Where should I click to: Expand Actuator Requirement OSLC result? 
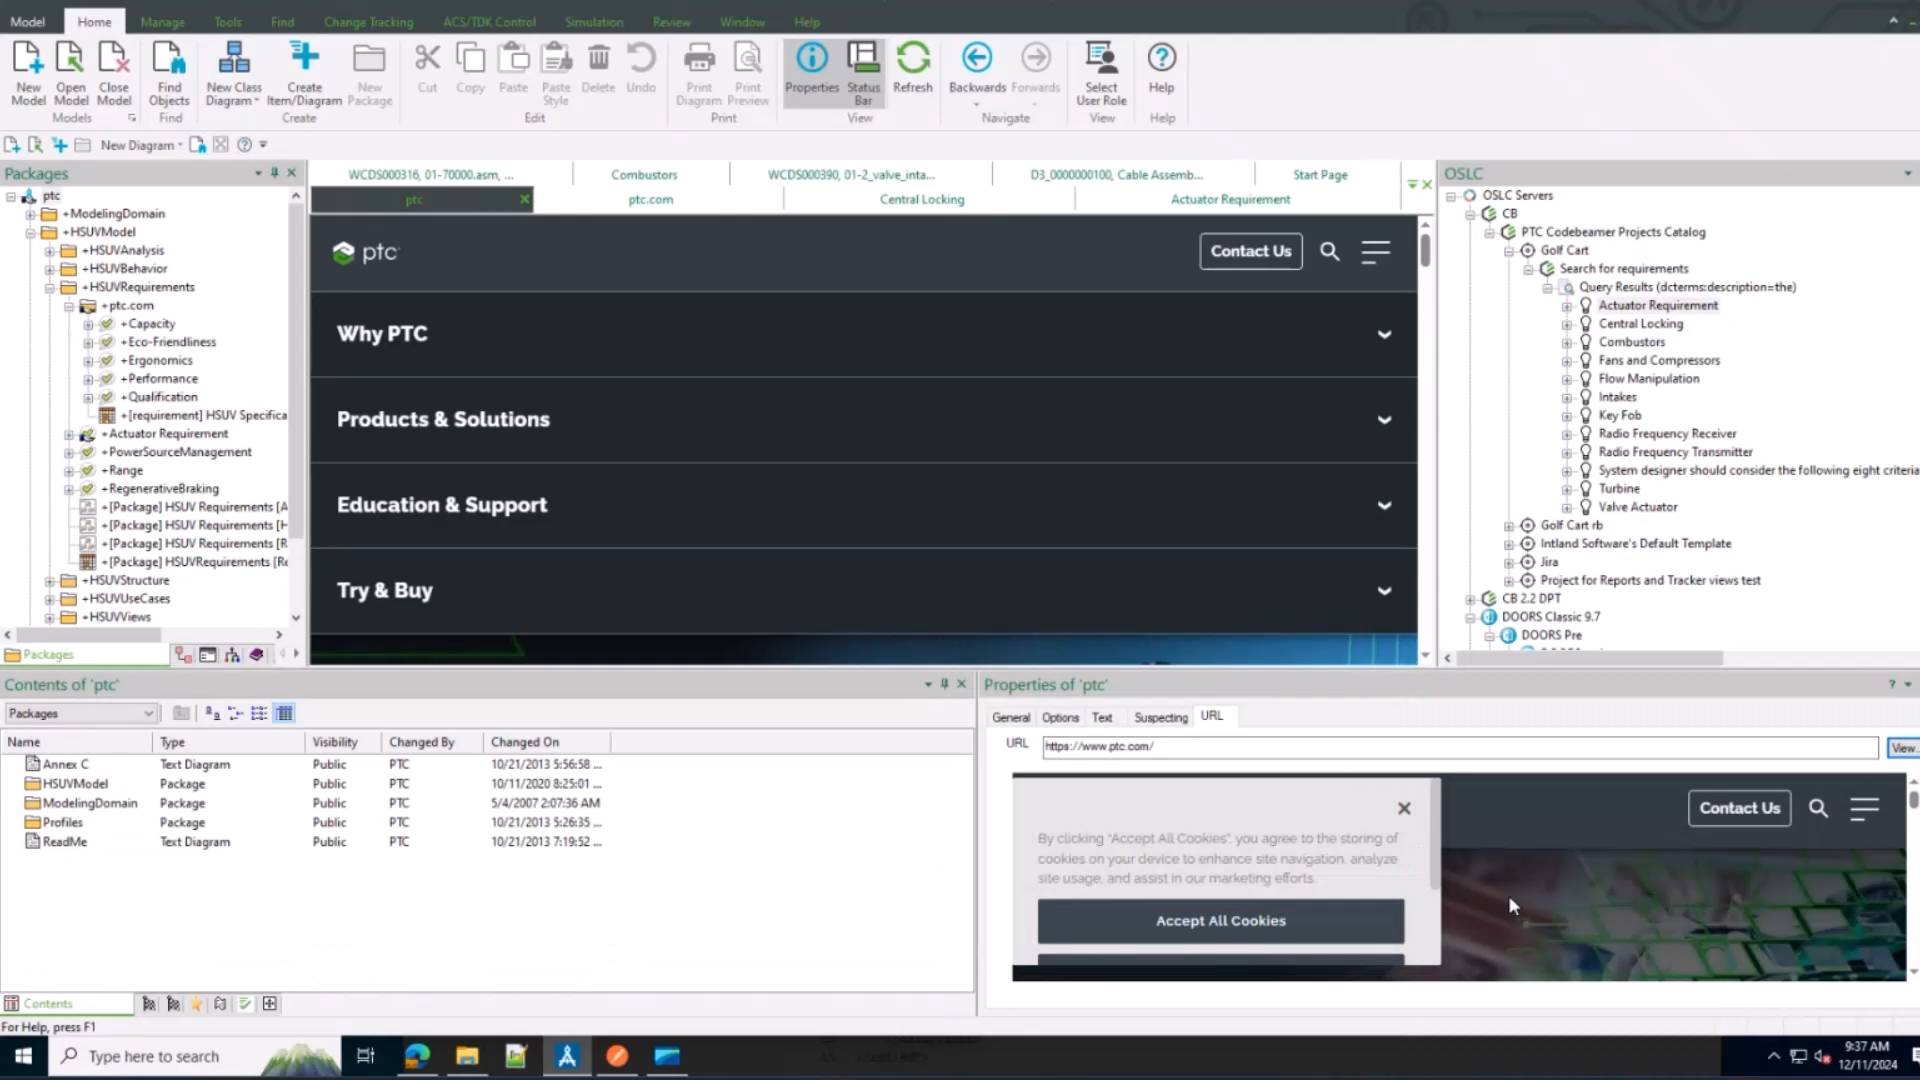coord(1567,306)
